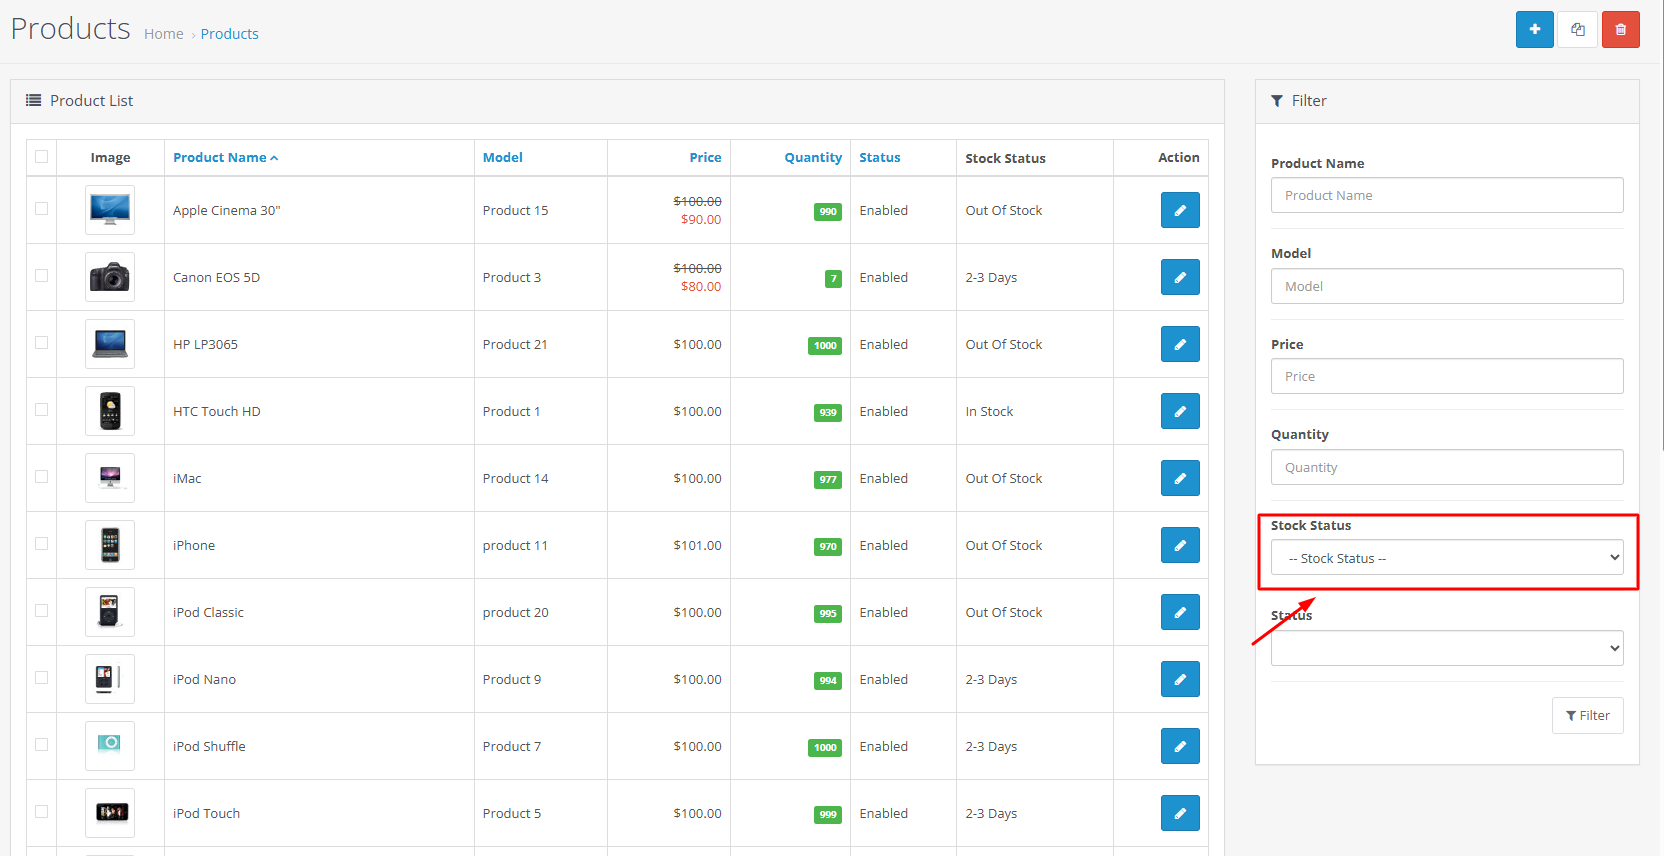Image resolution: width=1664 pixels, height=856 pixels.
Task: Select the iPhone row checkbox
Action: click(x=41, y=544)
